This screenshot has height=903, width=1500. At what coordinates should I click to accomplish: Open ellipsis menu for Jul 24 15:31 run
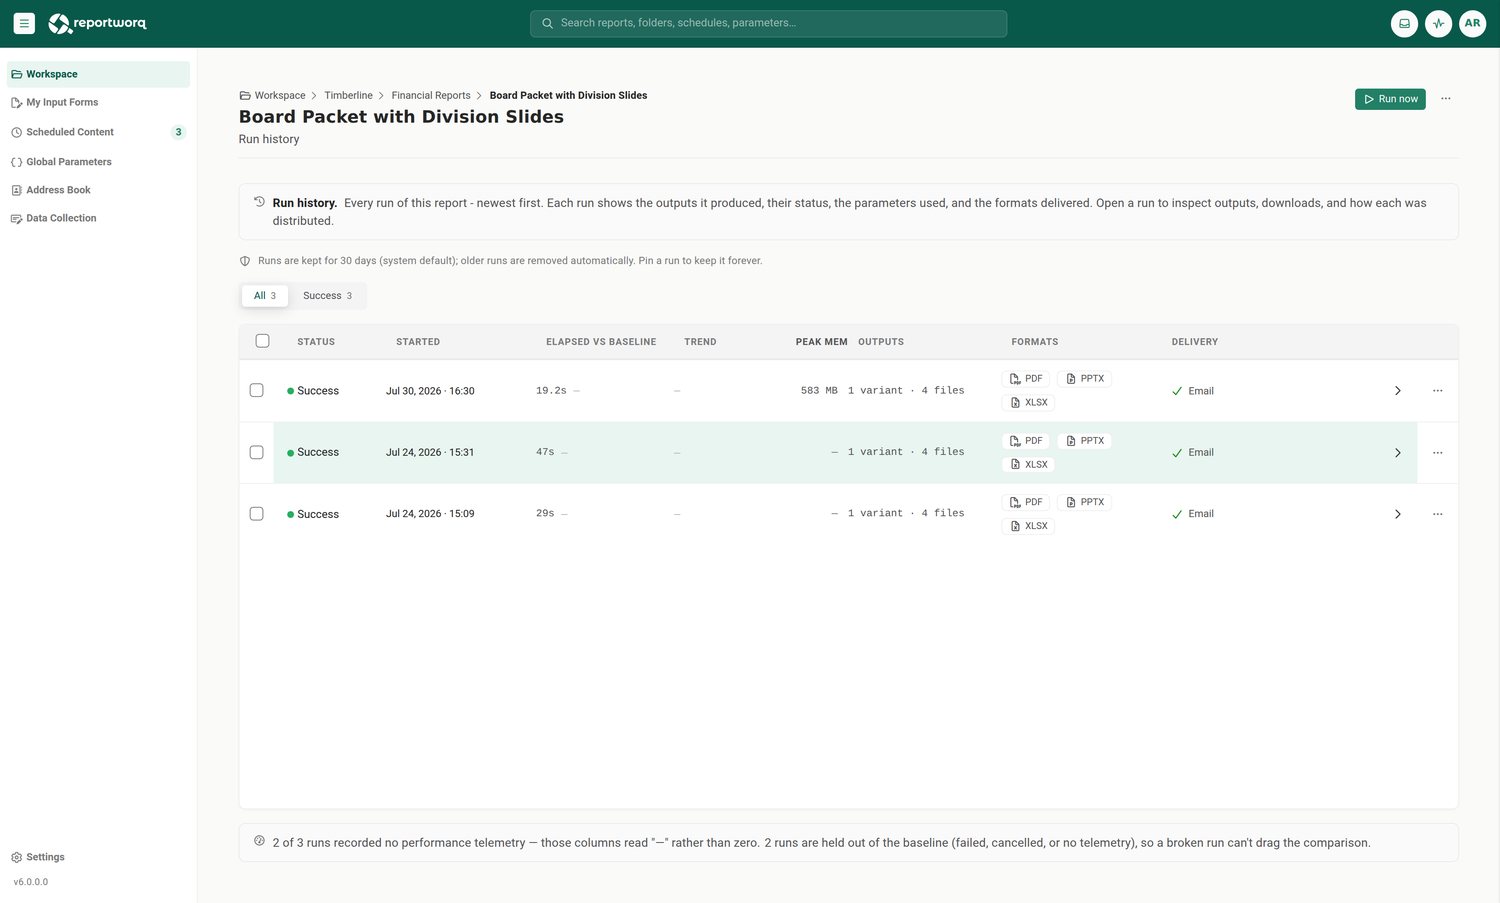(1437, 453)
